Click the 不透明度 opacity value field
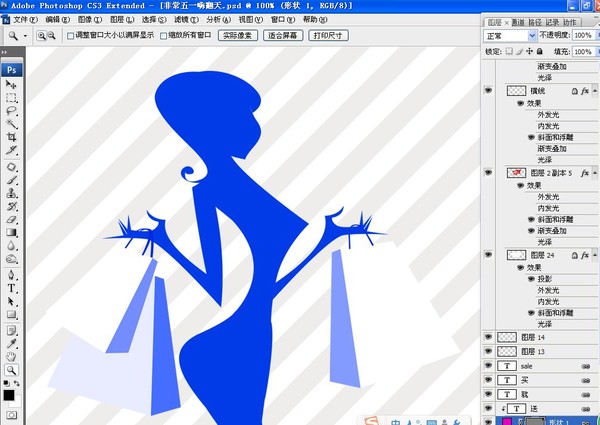600x425 pixels. click(x=584, y=35)
